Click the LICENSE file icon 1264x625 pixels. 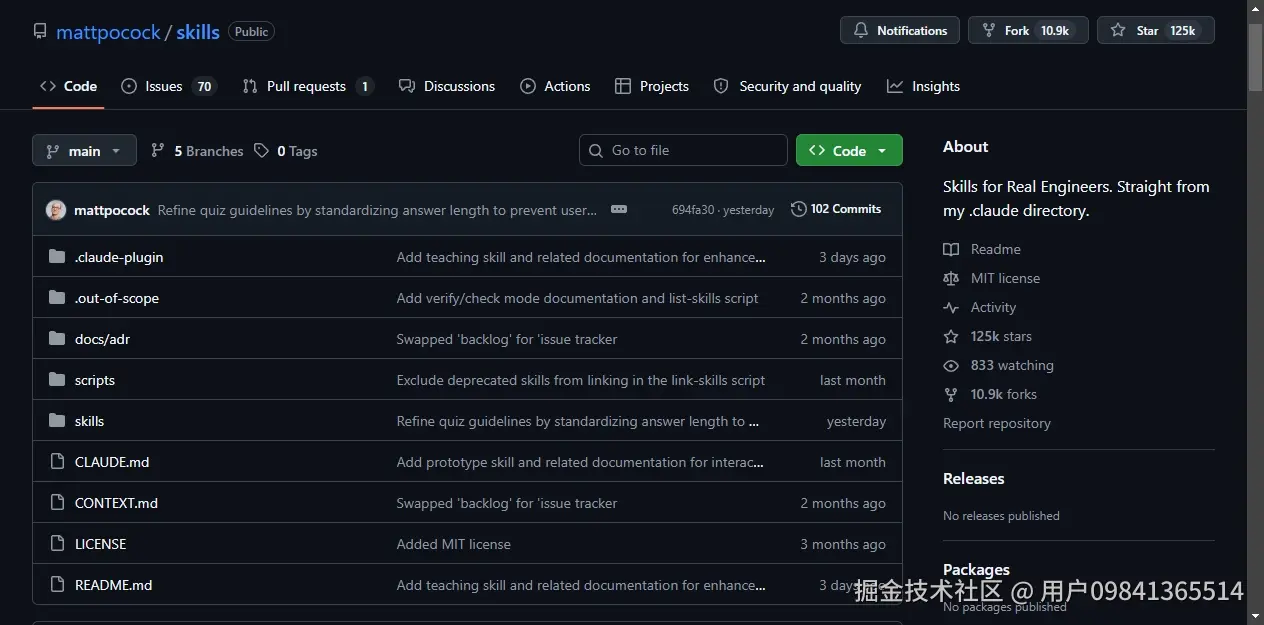click(x=57, y=544)
